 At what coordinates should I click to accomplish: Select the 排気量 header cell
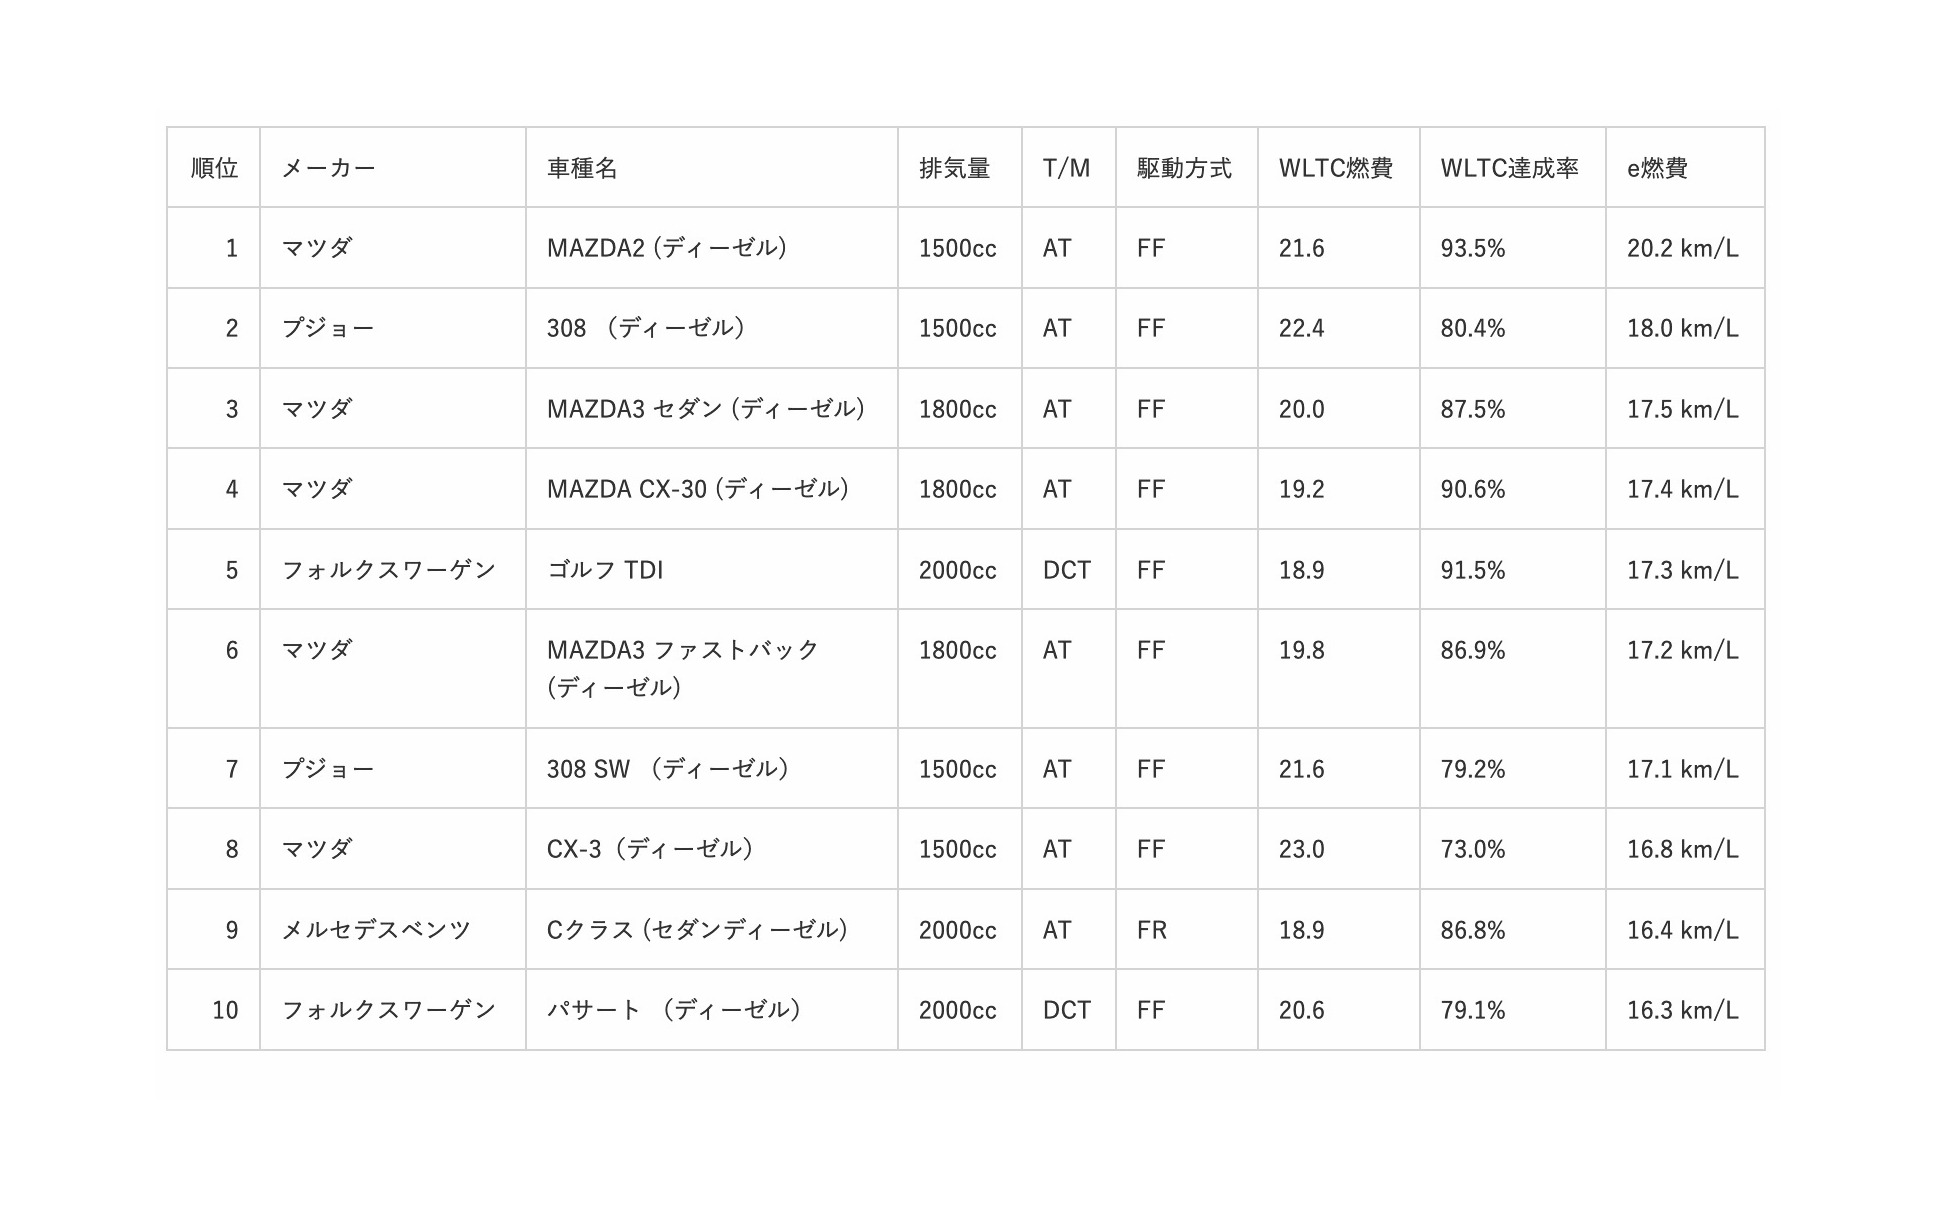[954, 168]
